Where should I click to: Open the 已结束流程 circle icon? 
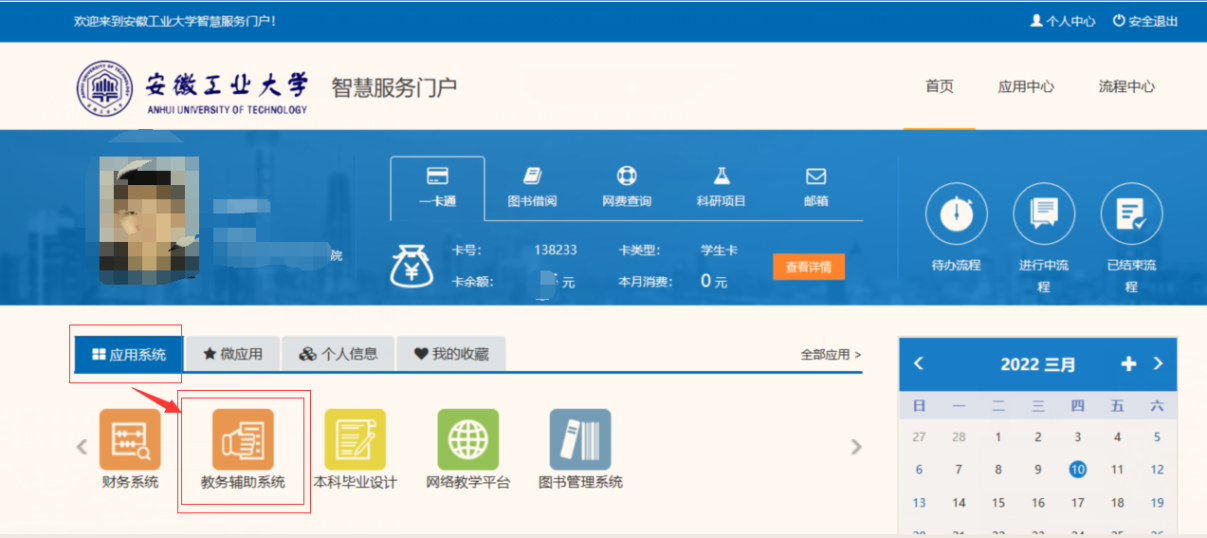tap(1131, 214)
